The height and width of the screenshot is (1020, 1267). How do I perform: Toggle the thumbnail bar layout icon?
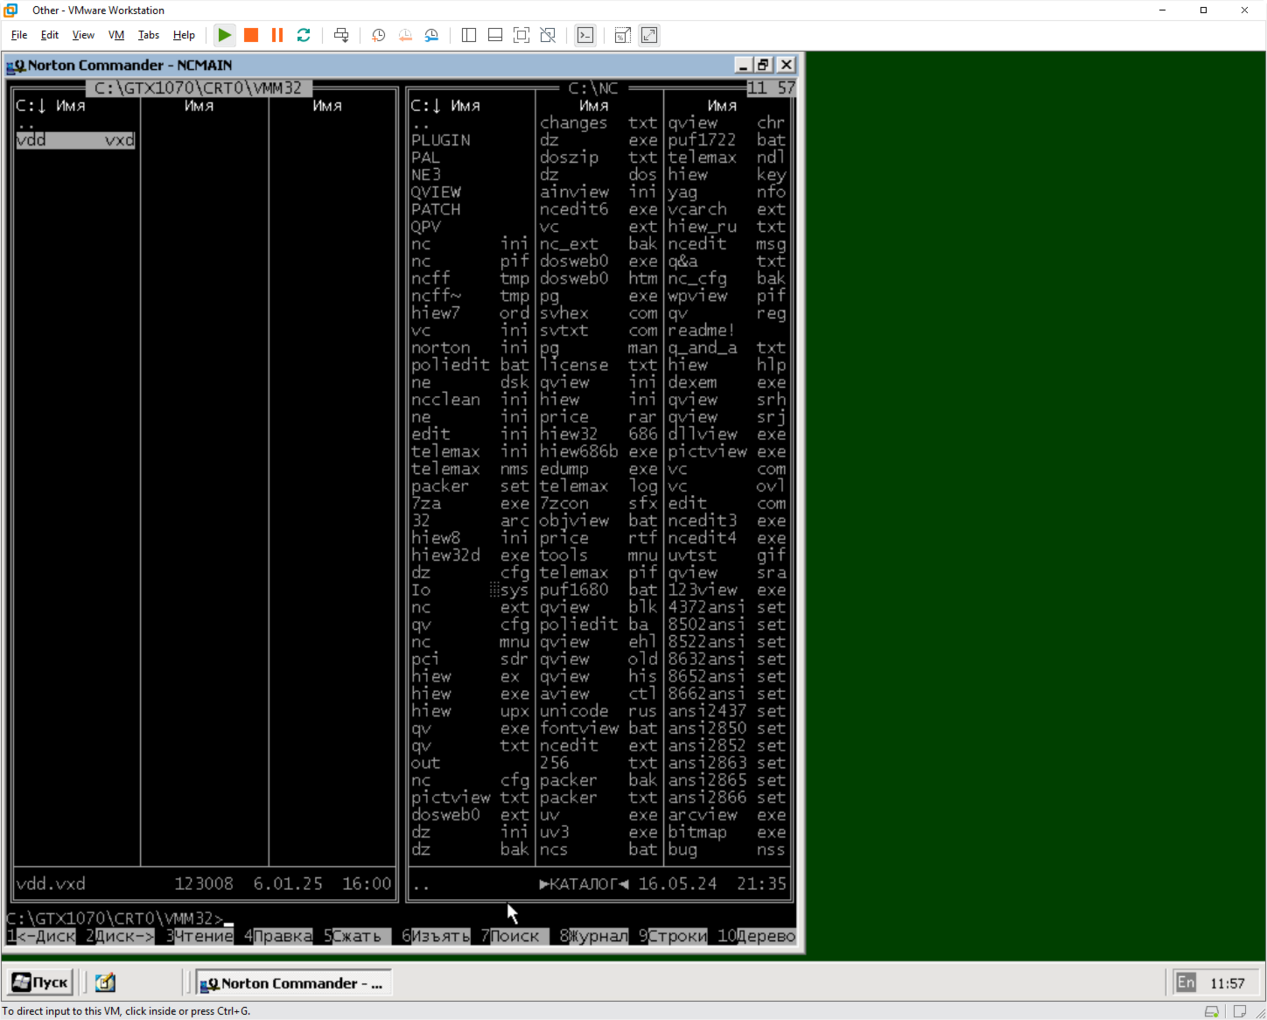coord(495,35)
